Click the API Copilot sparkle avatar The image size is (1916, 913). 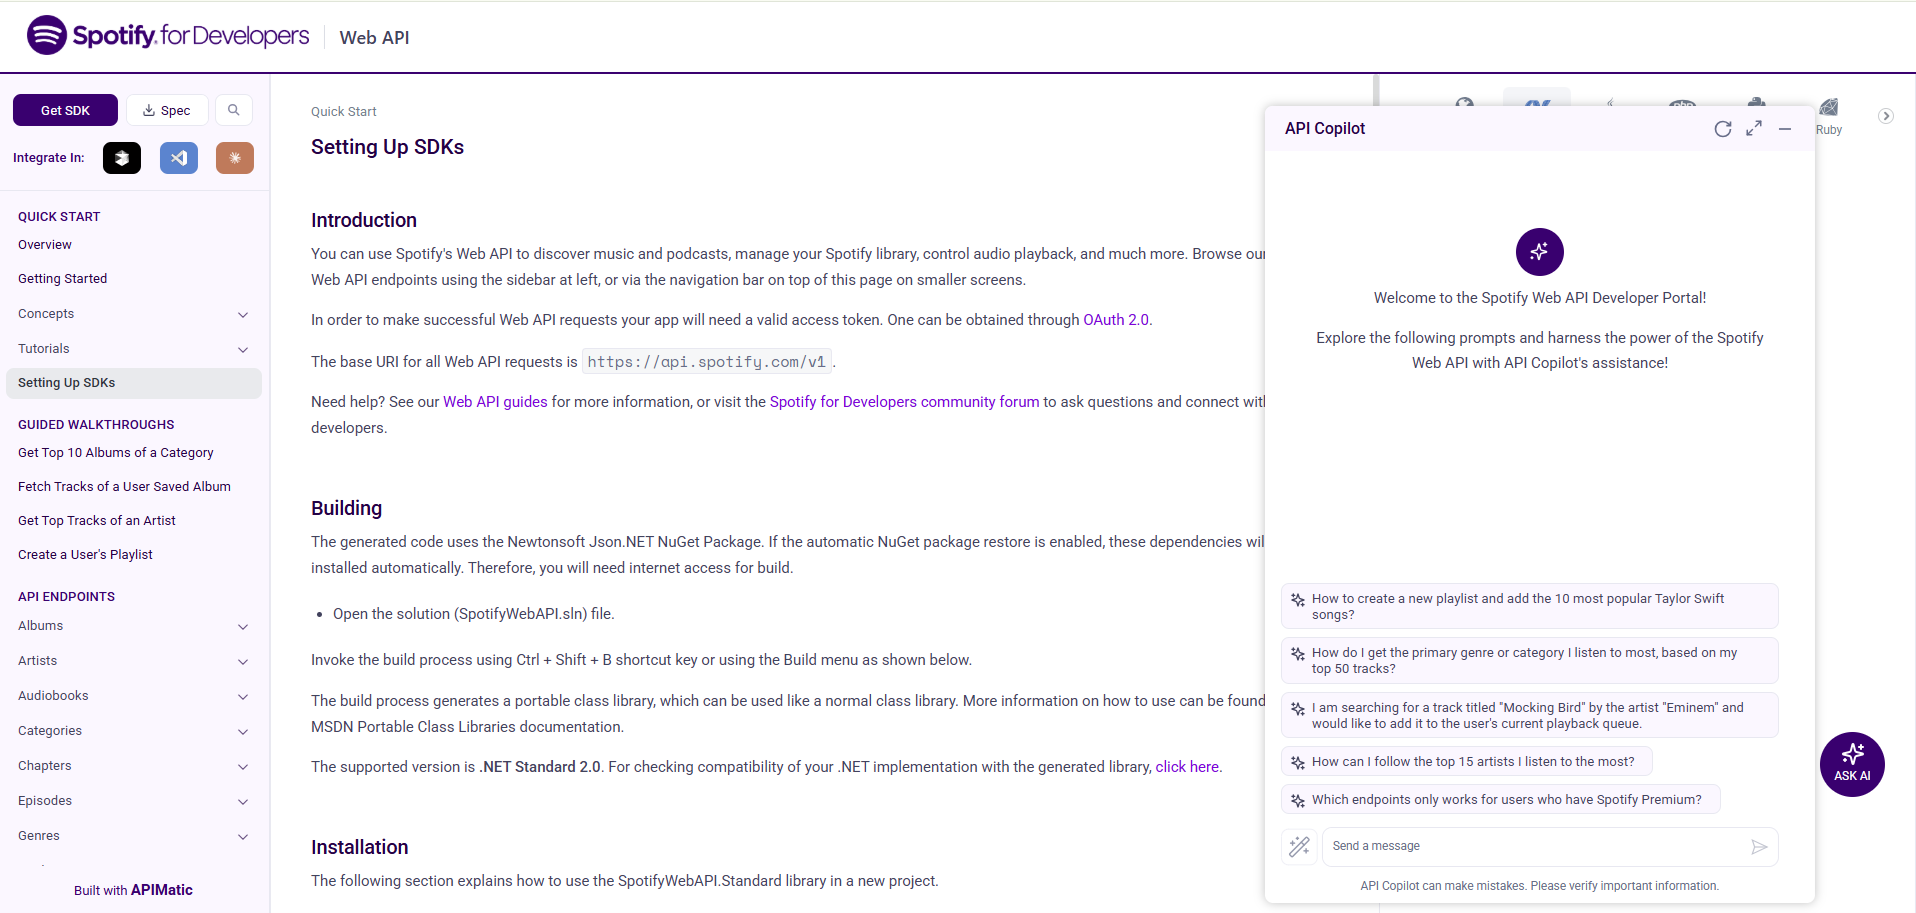pos(1539,252)
